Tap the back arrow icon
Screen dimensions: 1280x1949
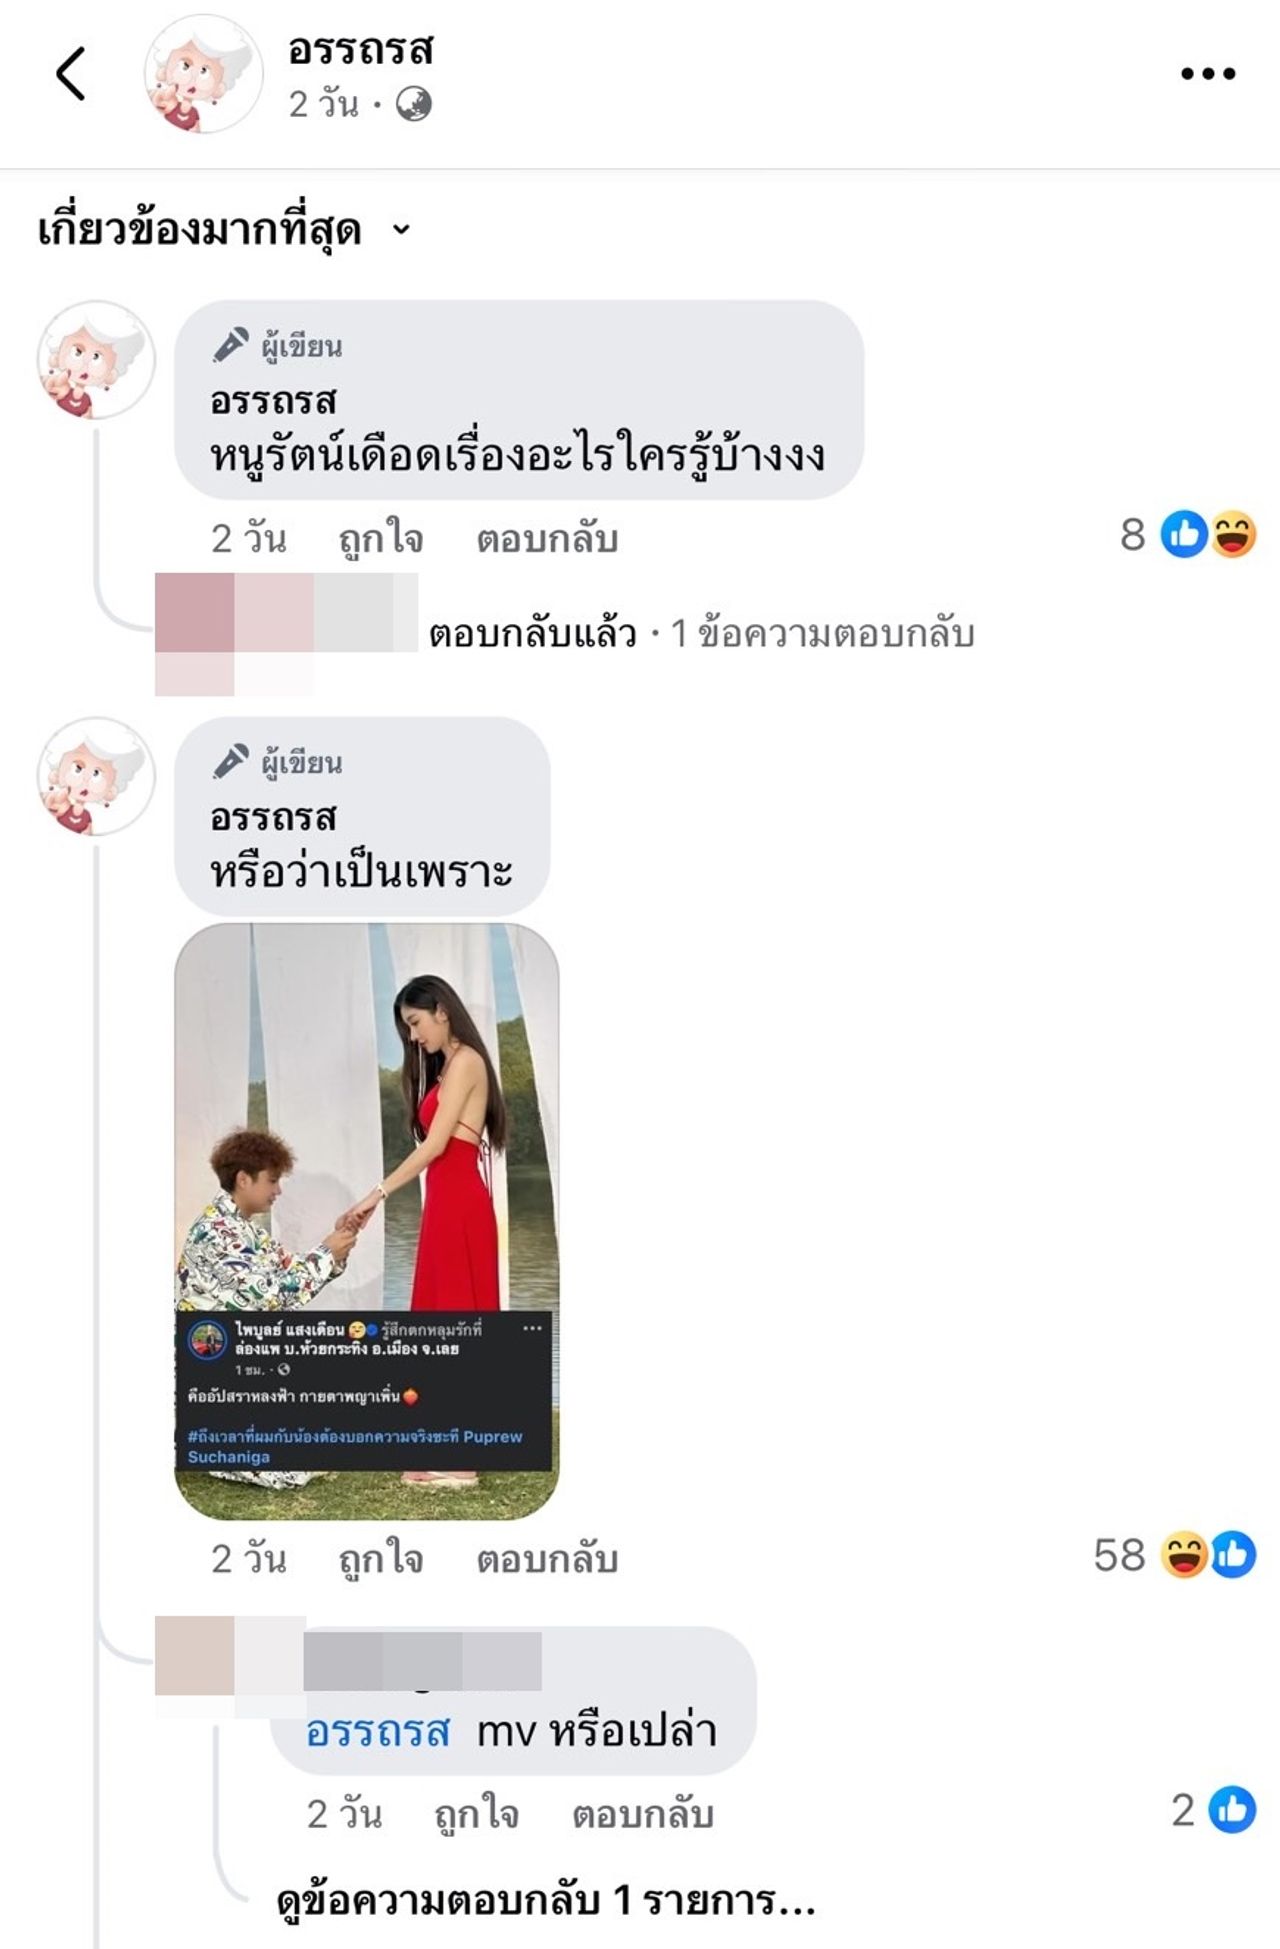[x=70, y=74]
